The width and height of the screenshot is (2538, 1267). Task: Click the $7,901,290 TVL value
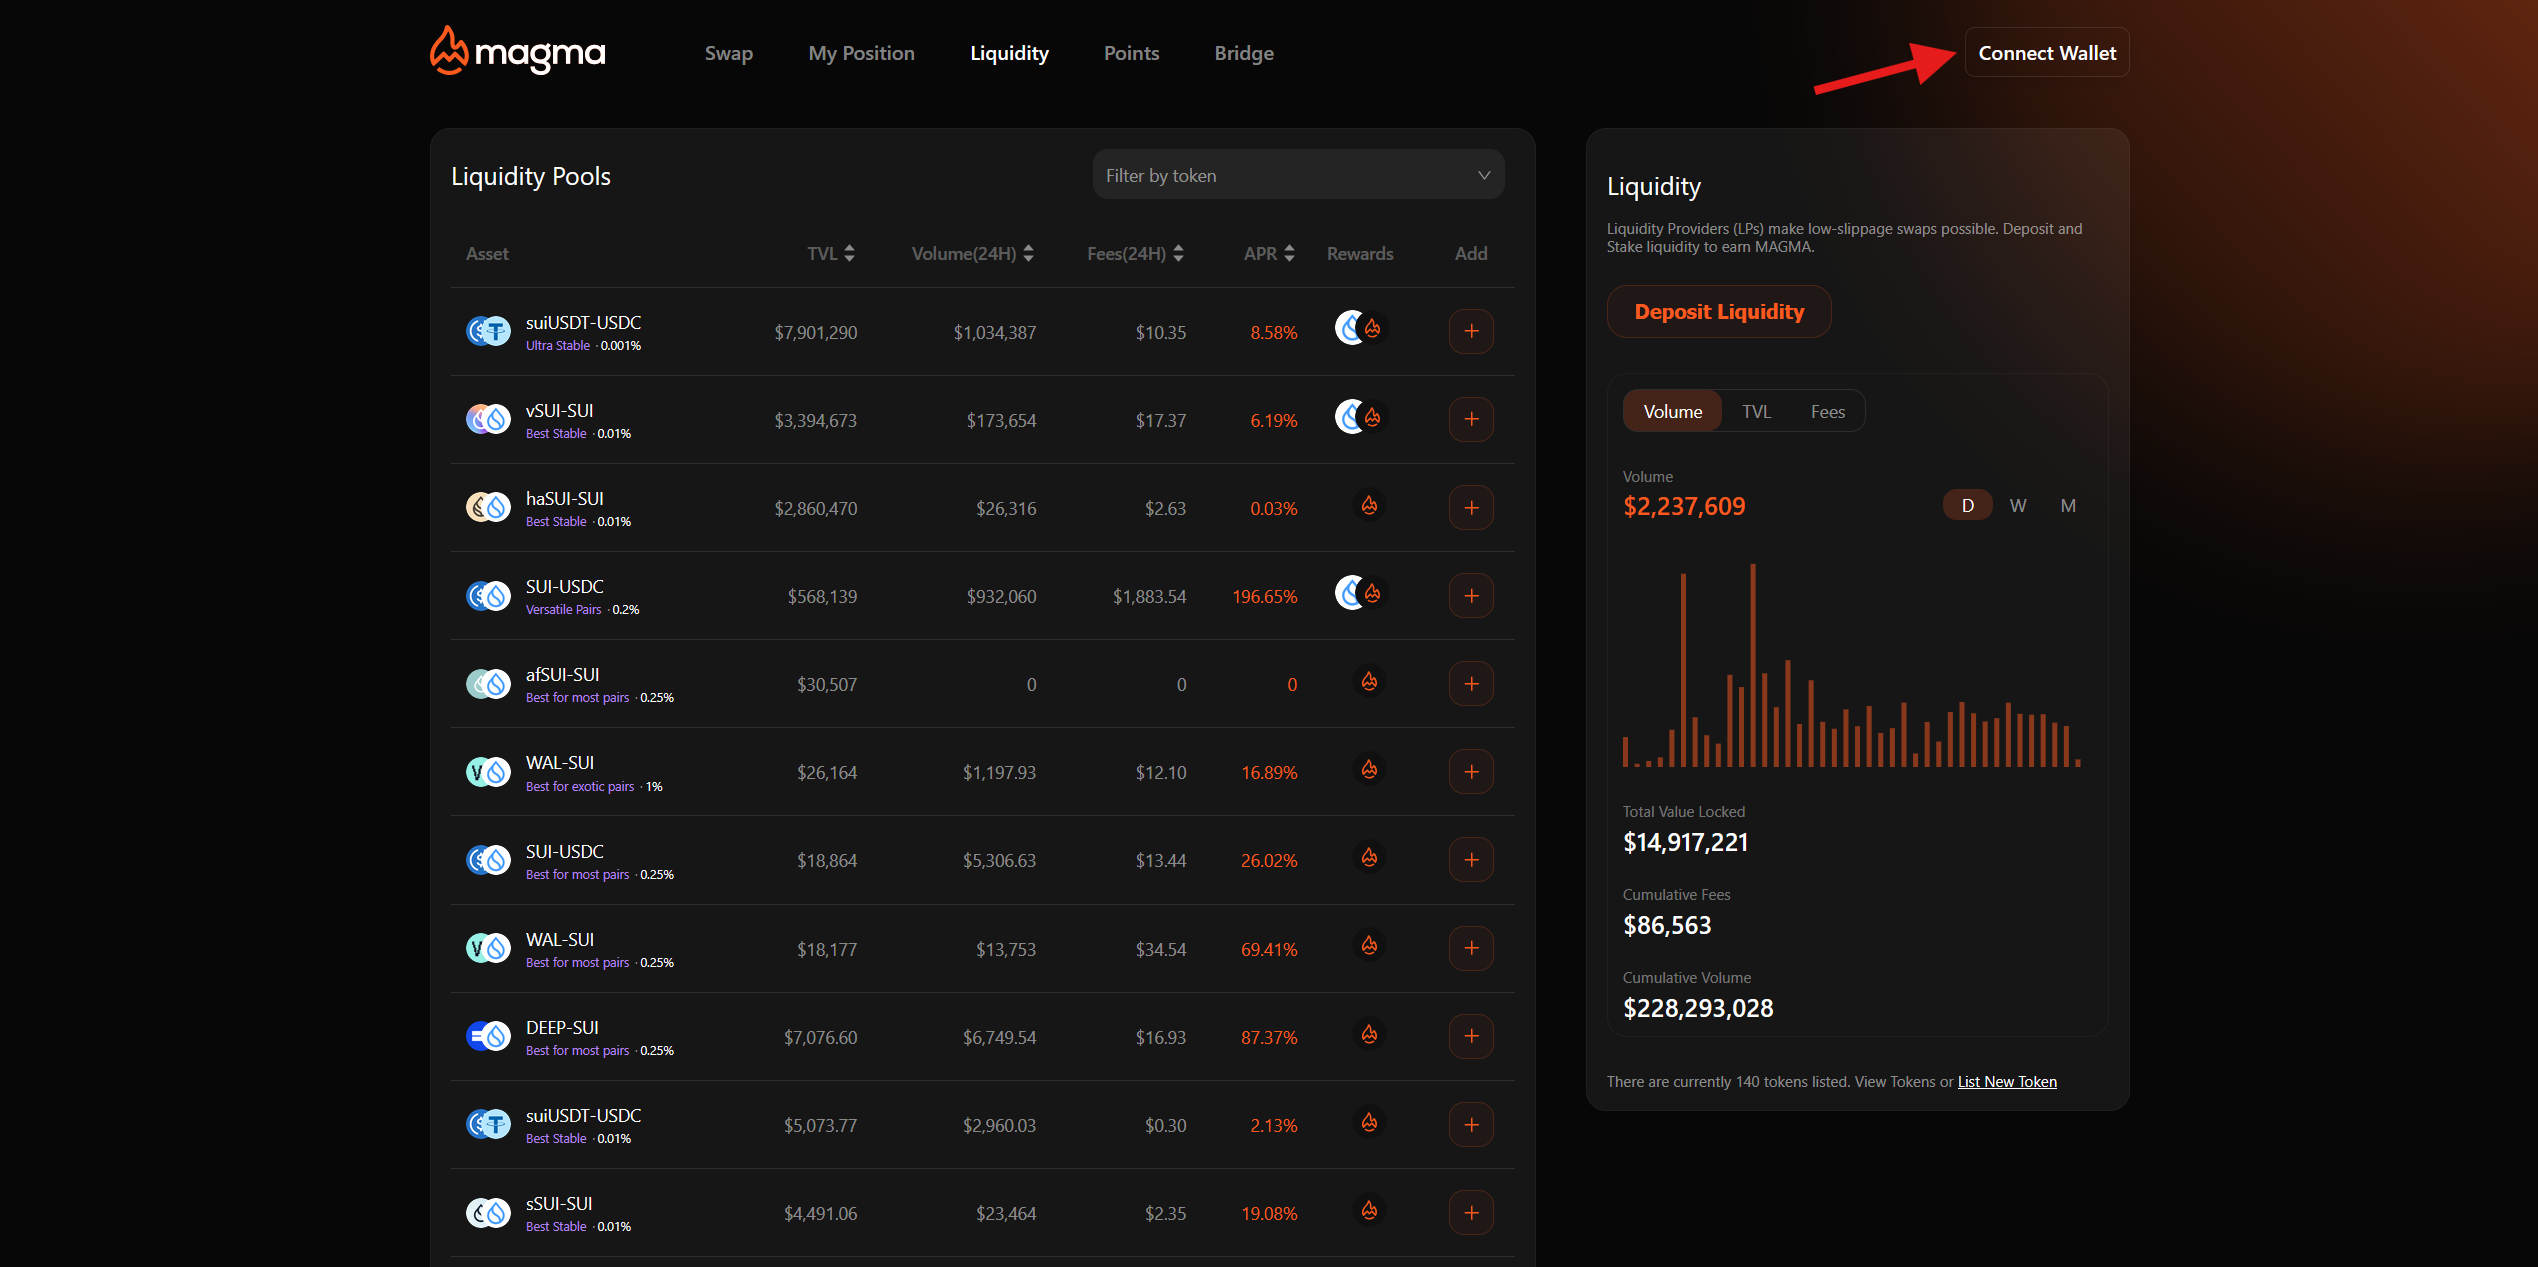pos(815,333)
